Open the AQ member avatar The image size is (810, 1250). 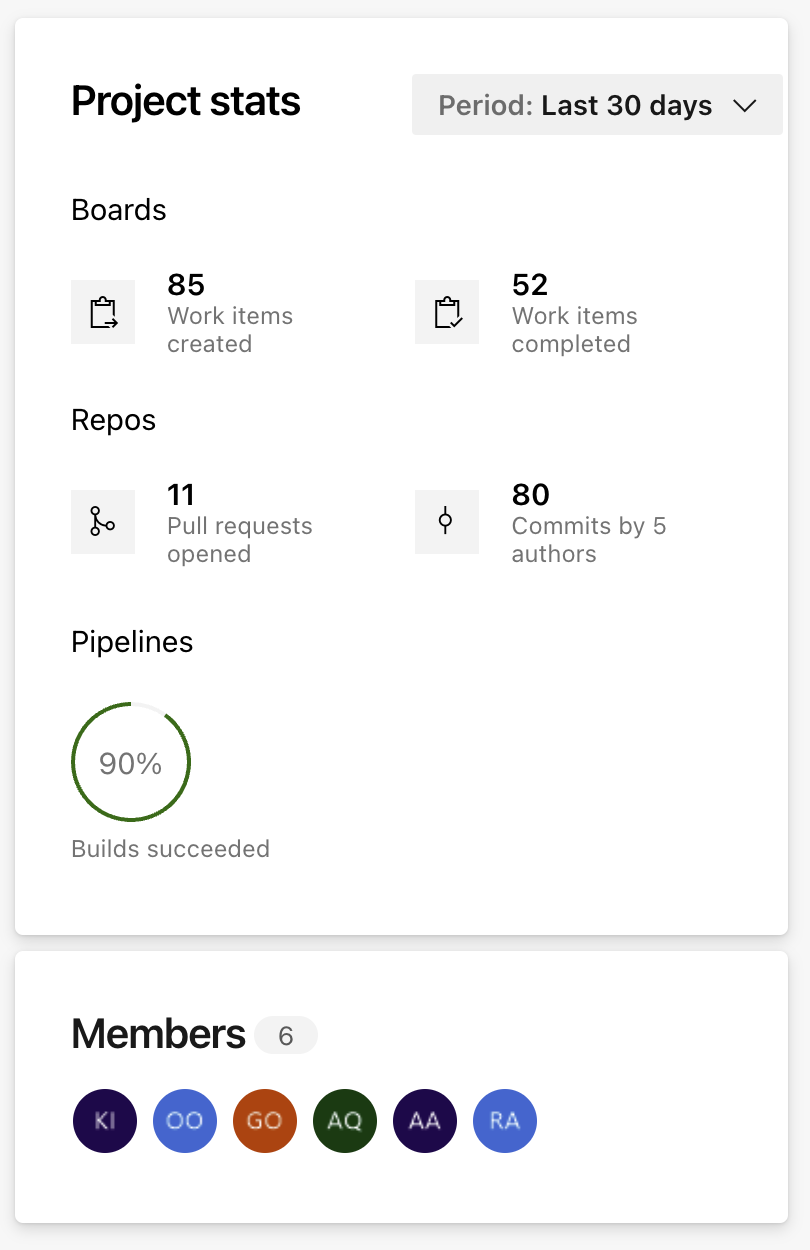[345, 1121]
